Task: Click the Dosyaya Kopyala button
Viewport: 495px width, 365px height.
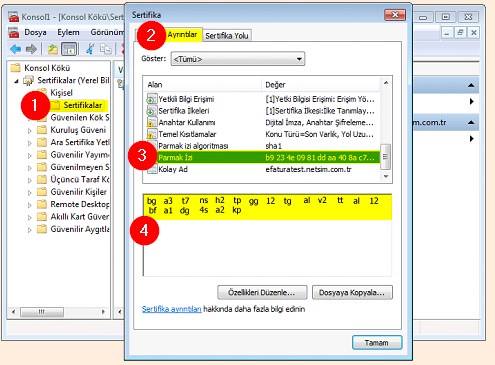Action: click(352, 293)
